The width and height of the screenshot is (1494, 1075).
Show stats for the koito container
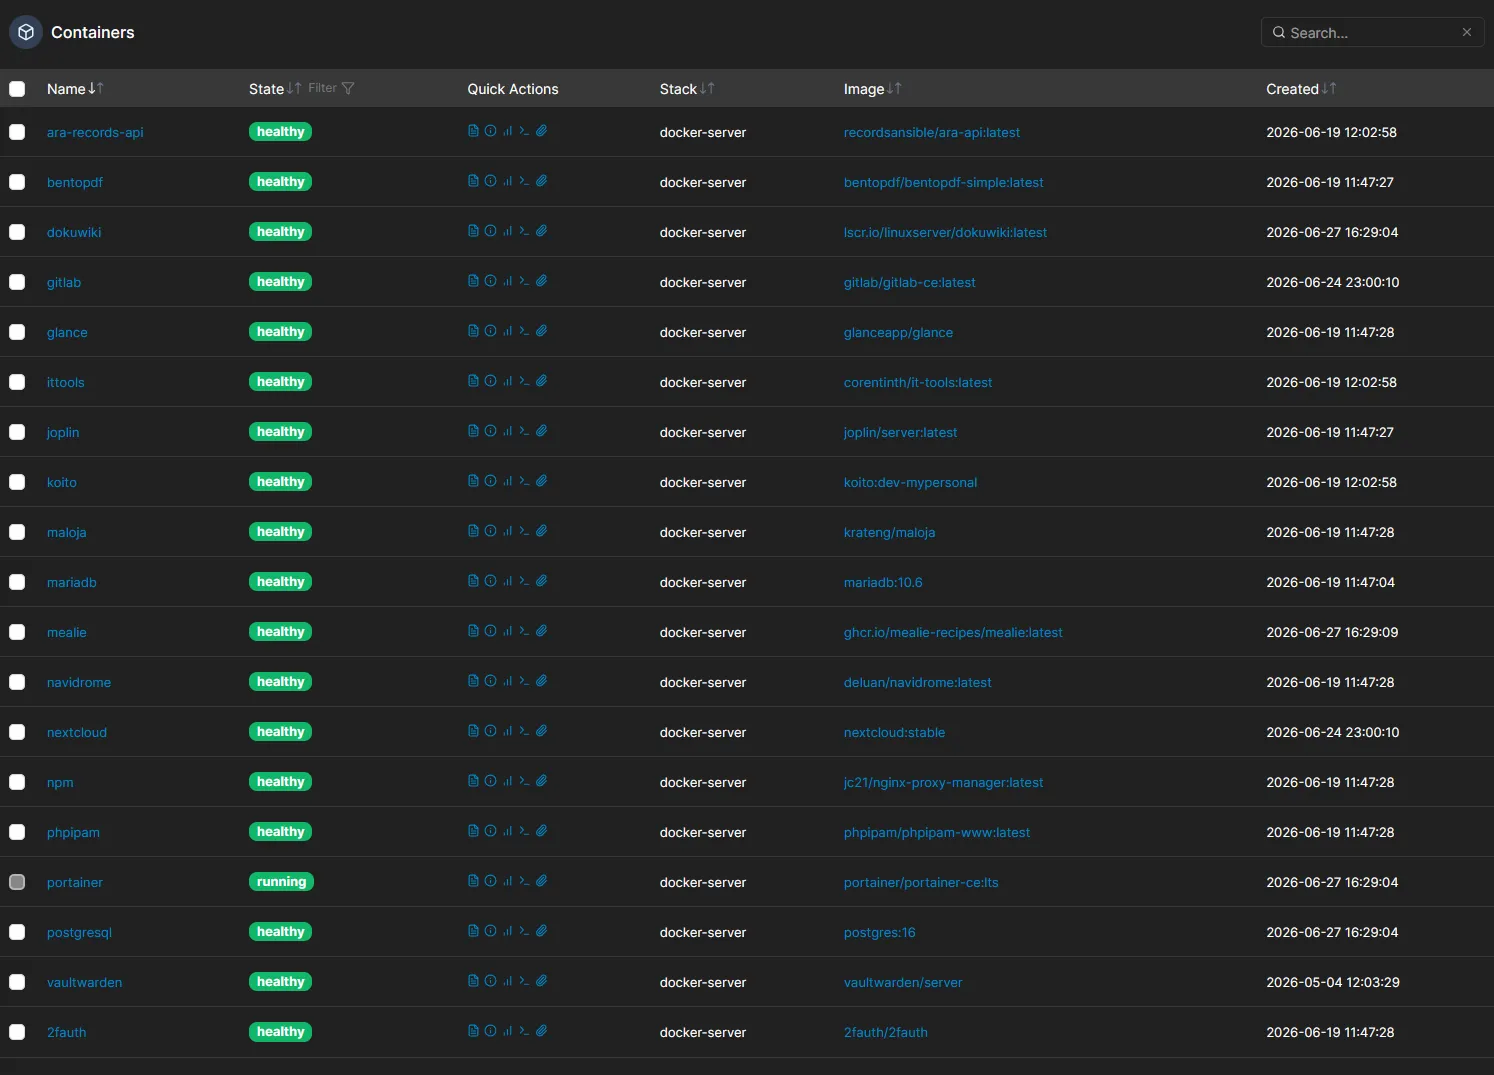(x=507, y=481)
